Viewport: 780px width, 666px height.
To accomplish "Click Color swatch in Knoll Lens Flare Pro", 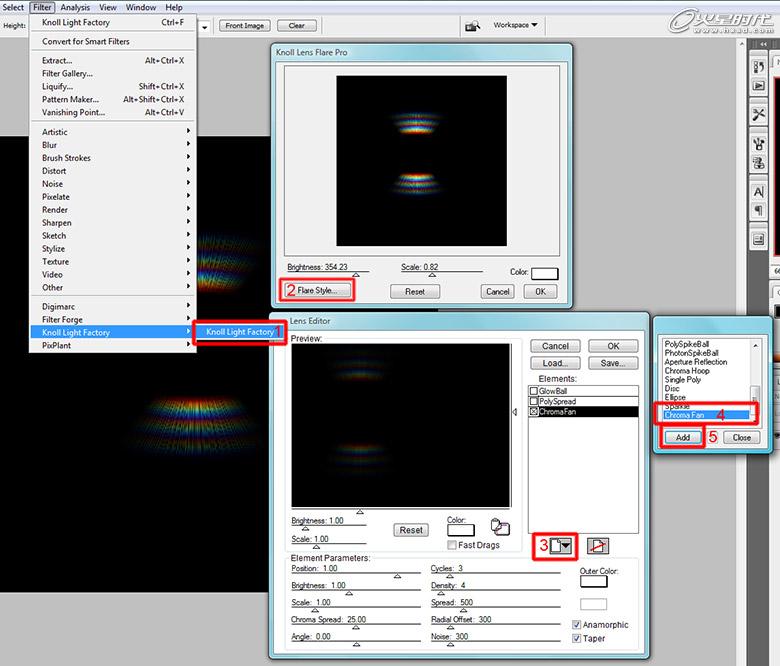I will click(545, 274).
